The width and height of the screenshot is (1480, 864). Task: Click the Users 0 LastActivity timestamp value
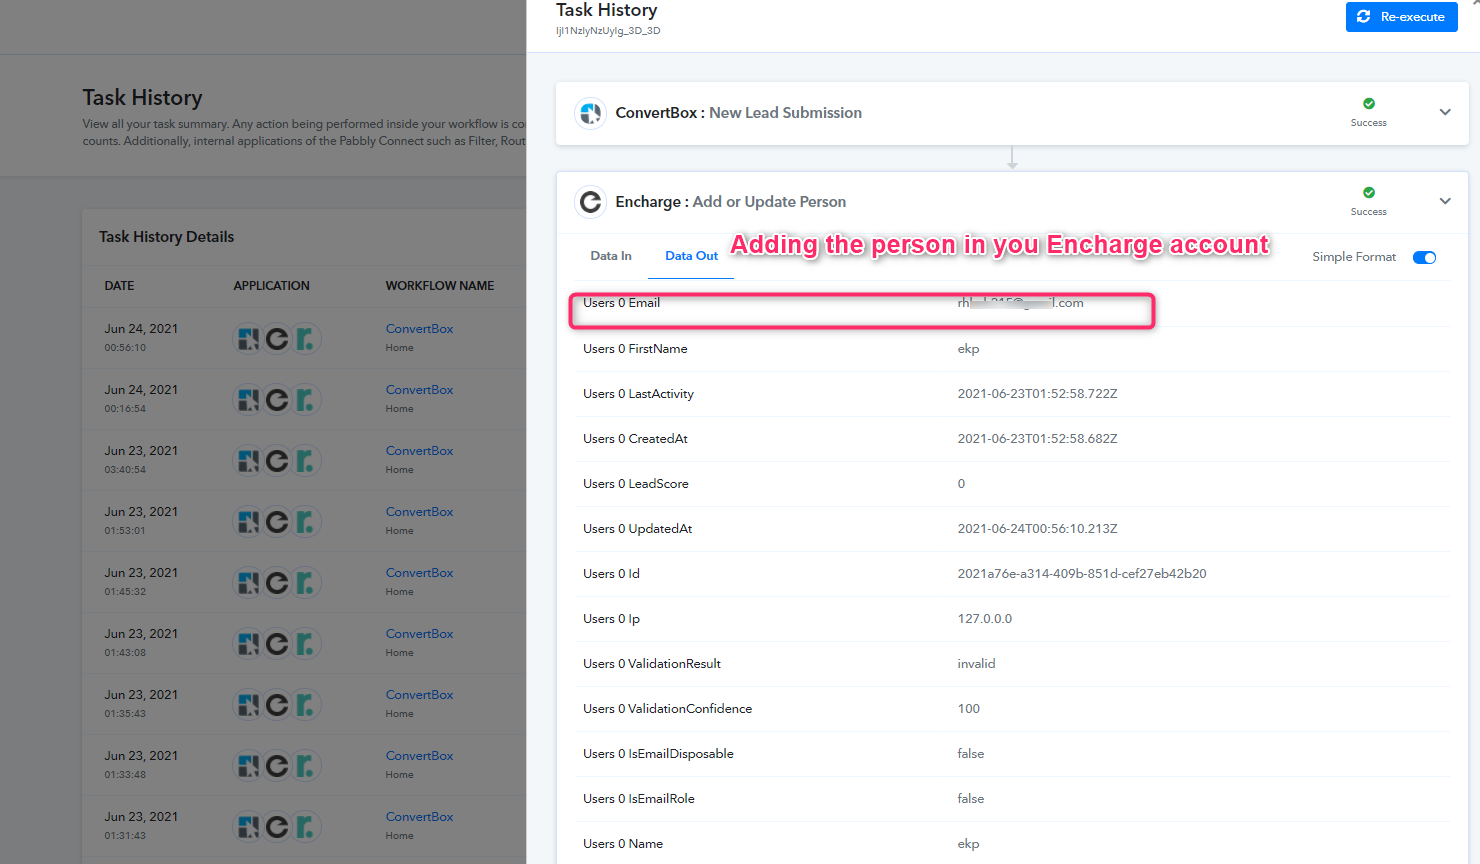[x=1038, y=394]
